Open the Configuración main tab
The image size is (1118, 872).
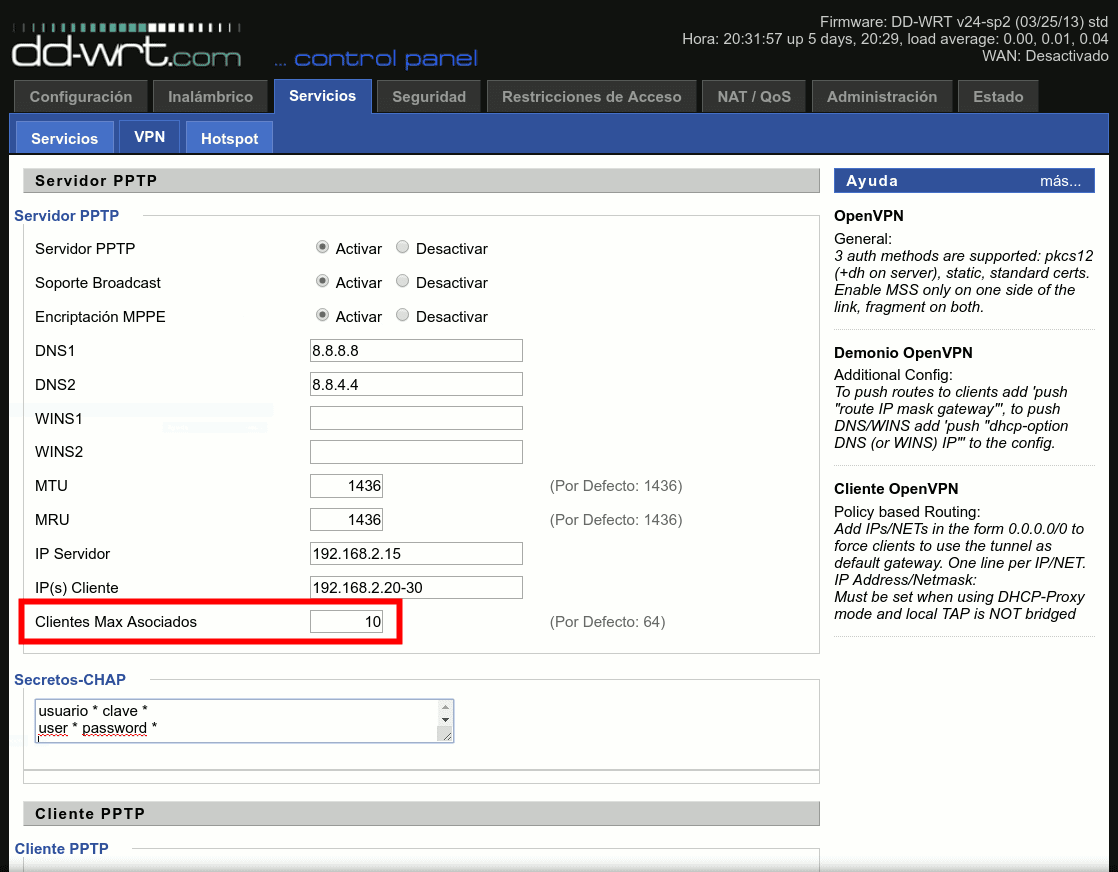(x=81, y=97)
